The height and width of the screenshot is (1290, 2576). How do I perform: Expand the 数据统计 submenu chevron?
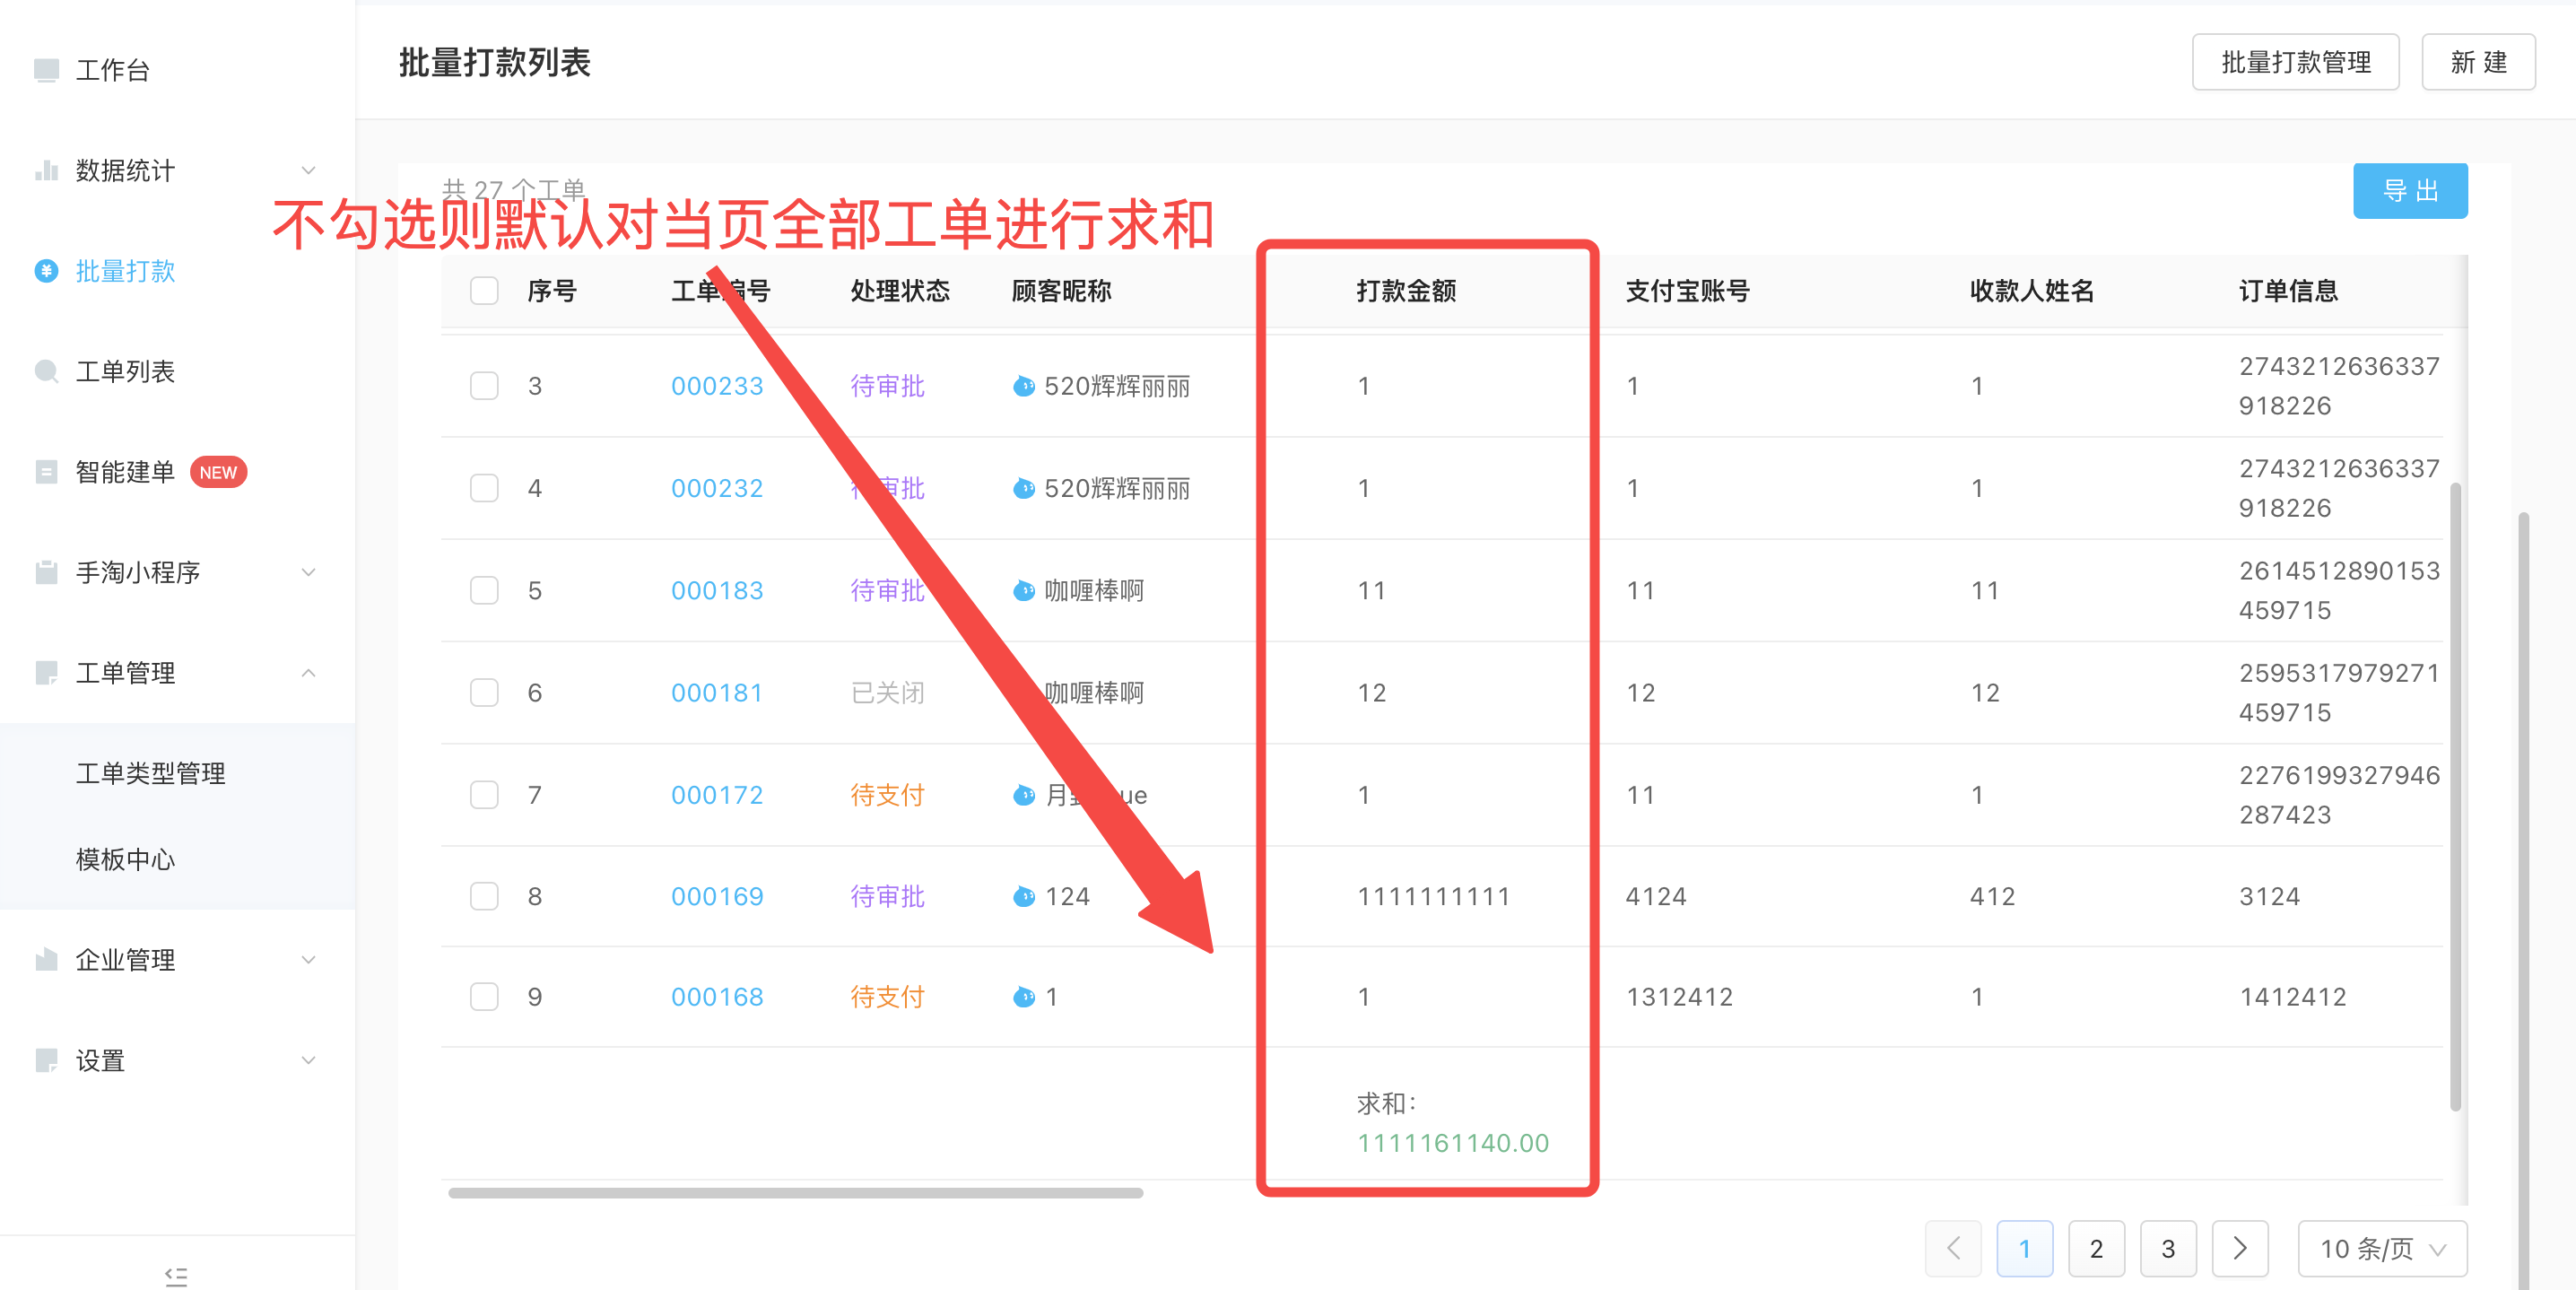coord(309,170)
